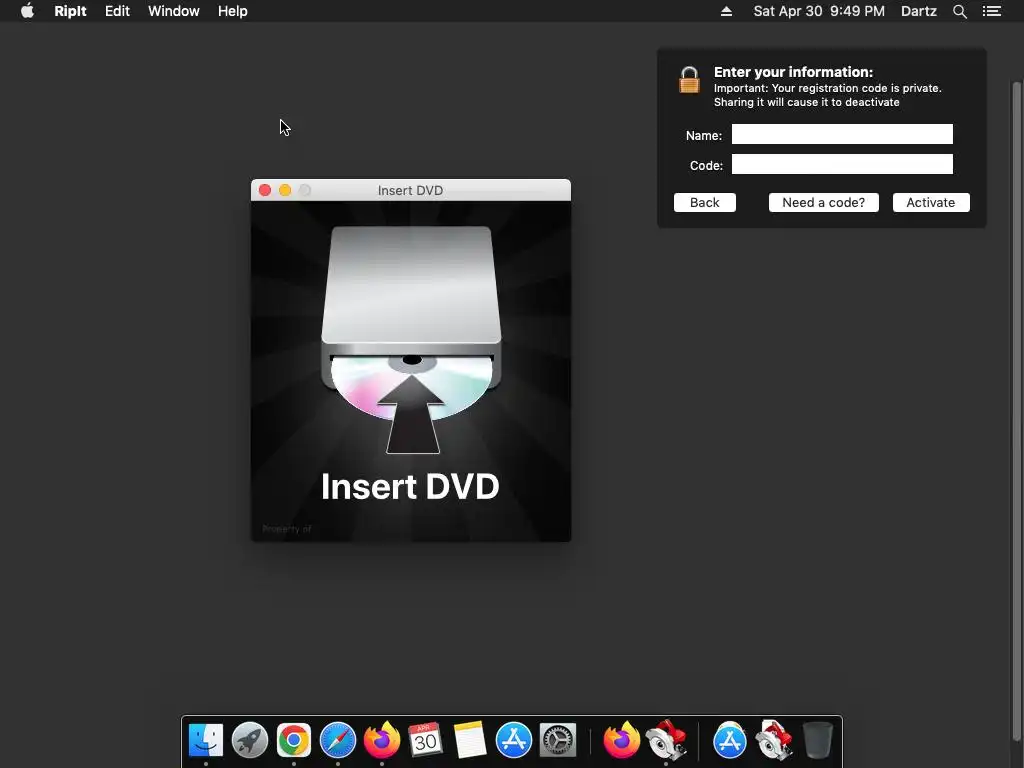
Task: Click RipIt saw icon next to Trash
Action: coord(774,740)
